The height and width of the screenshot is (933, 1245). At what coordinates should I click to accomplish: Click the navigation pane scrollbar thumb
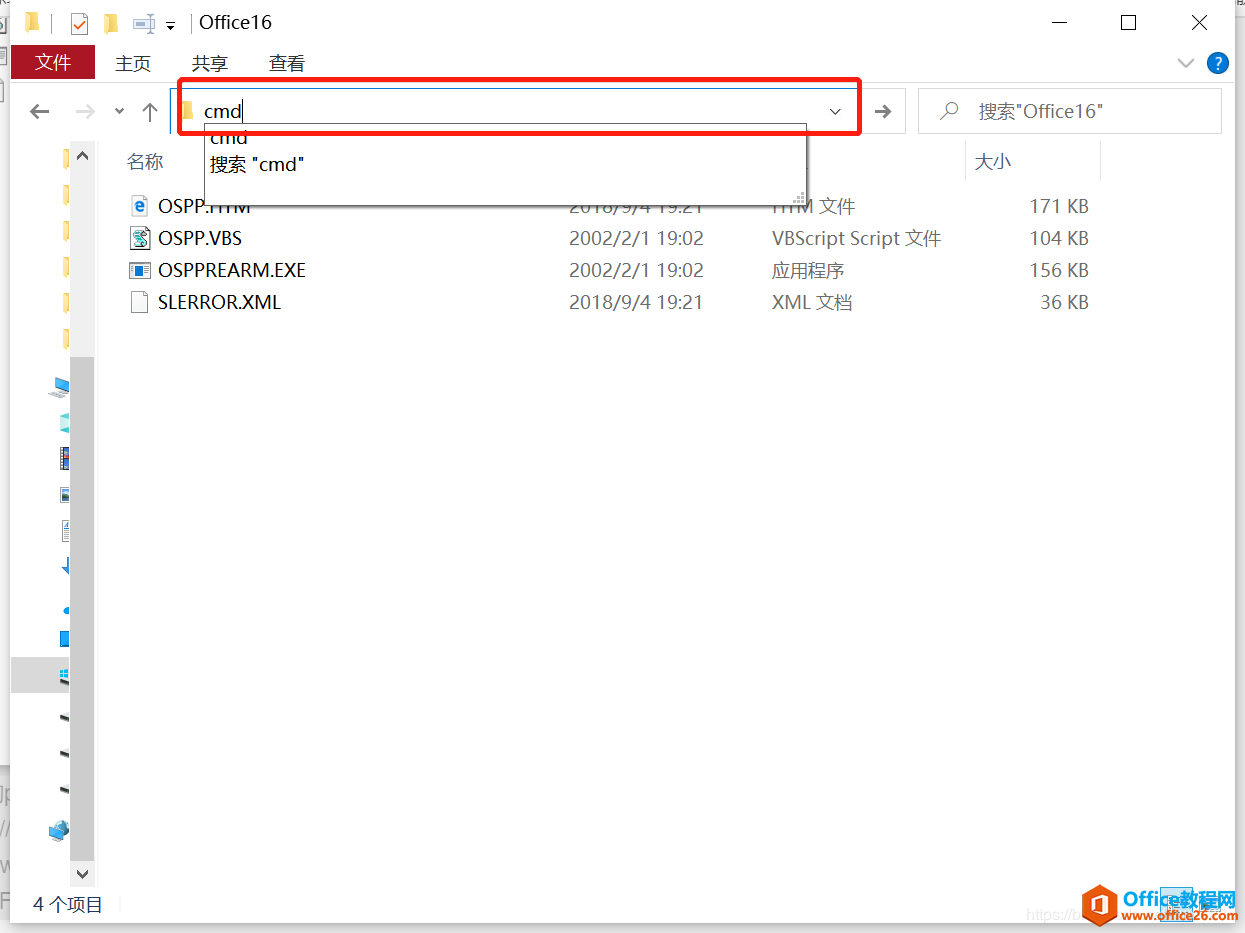coord(83,608)
